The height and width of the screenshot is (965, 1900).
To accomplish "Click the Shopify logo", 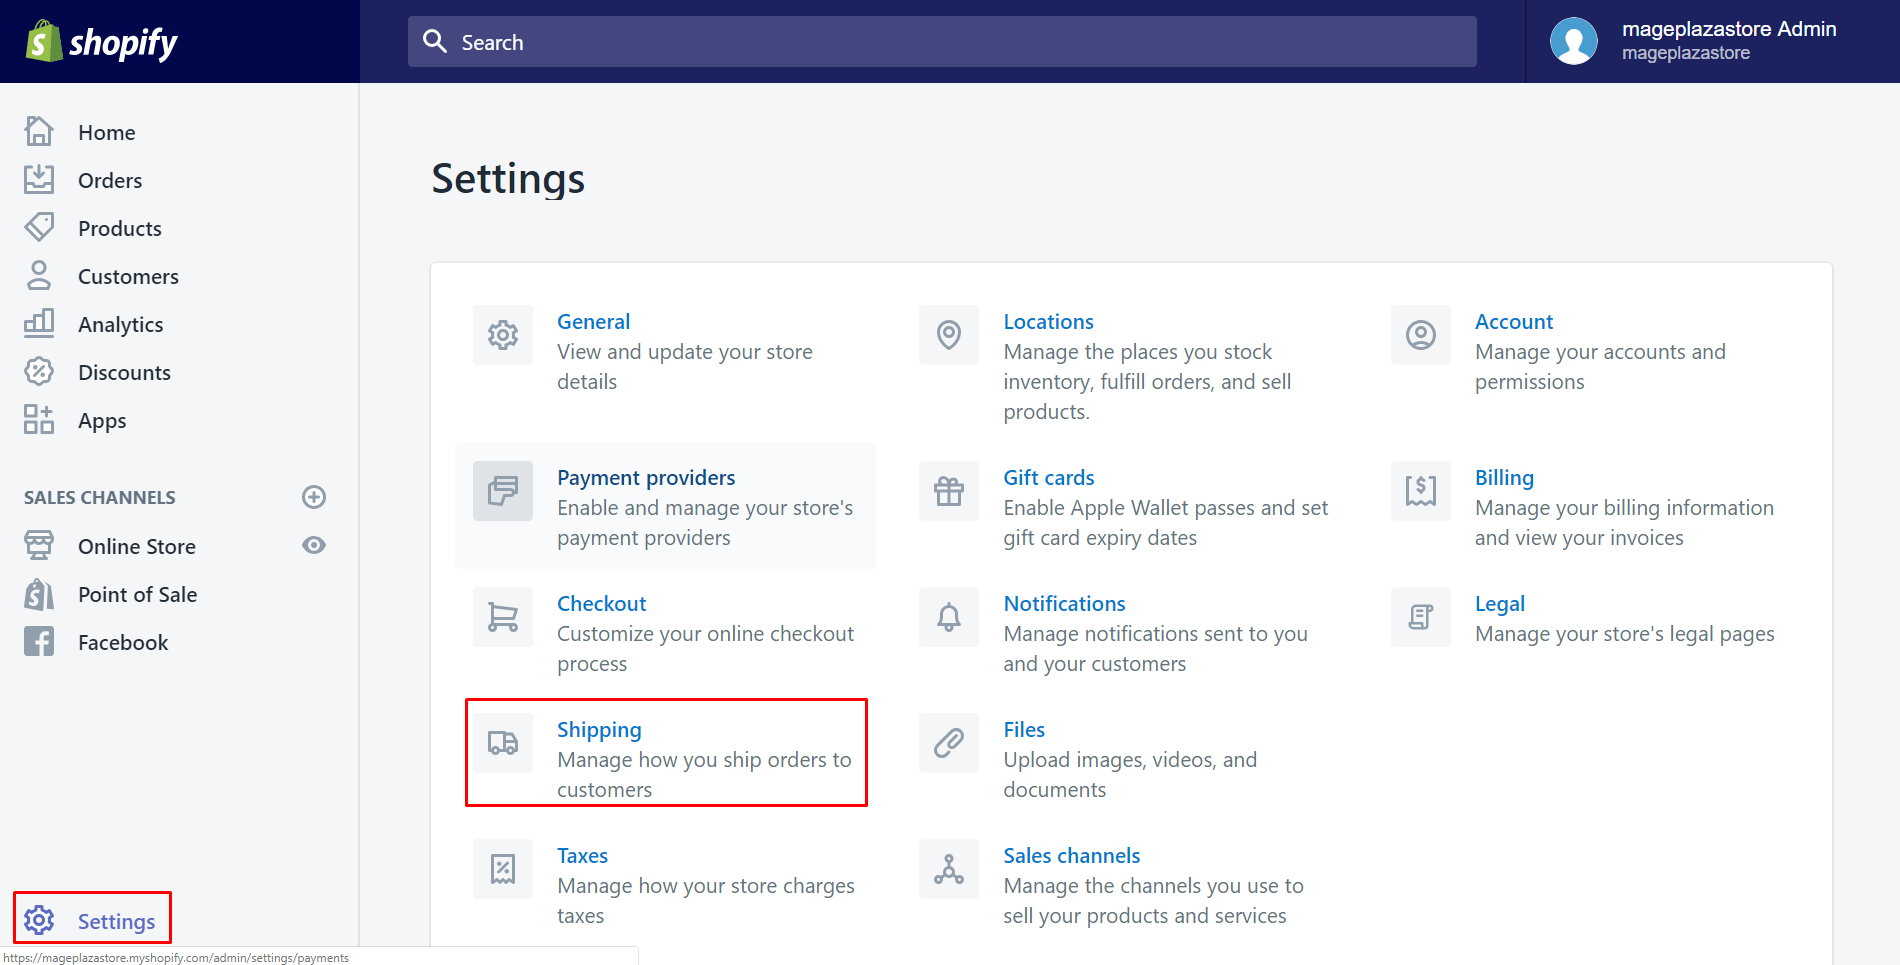I will (x=101, y=42).
